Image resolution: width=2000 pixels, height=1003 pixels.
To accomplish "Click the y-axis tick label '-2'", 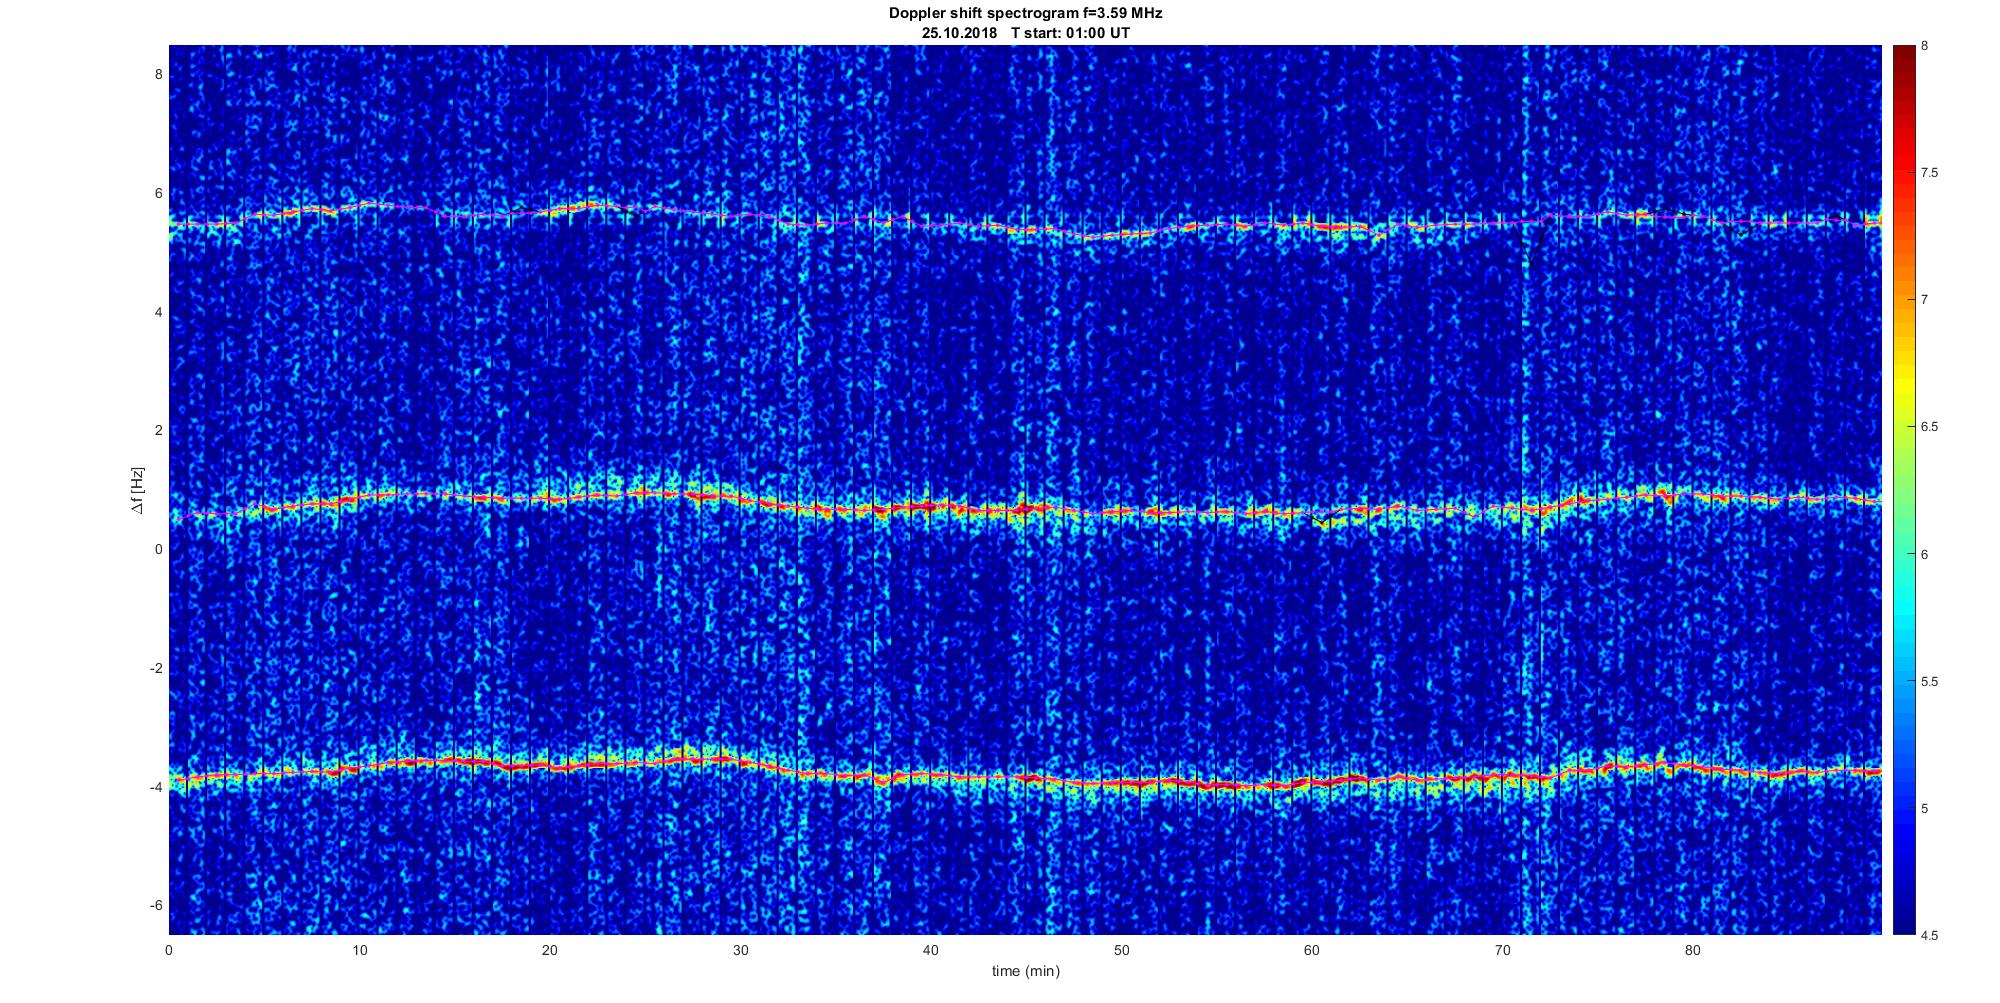I will [x=156, y=668].
